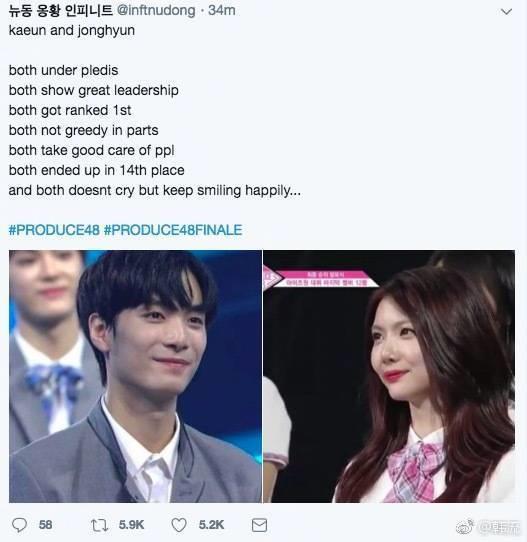Open the display name 뉴동 옹황 인피니트
This screenshot has width=527, height=542.
point(61,10)
